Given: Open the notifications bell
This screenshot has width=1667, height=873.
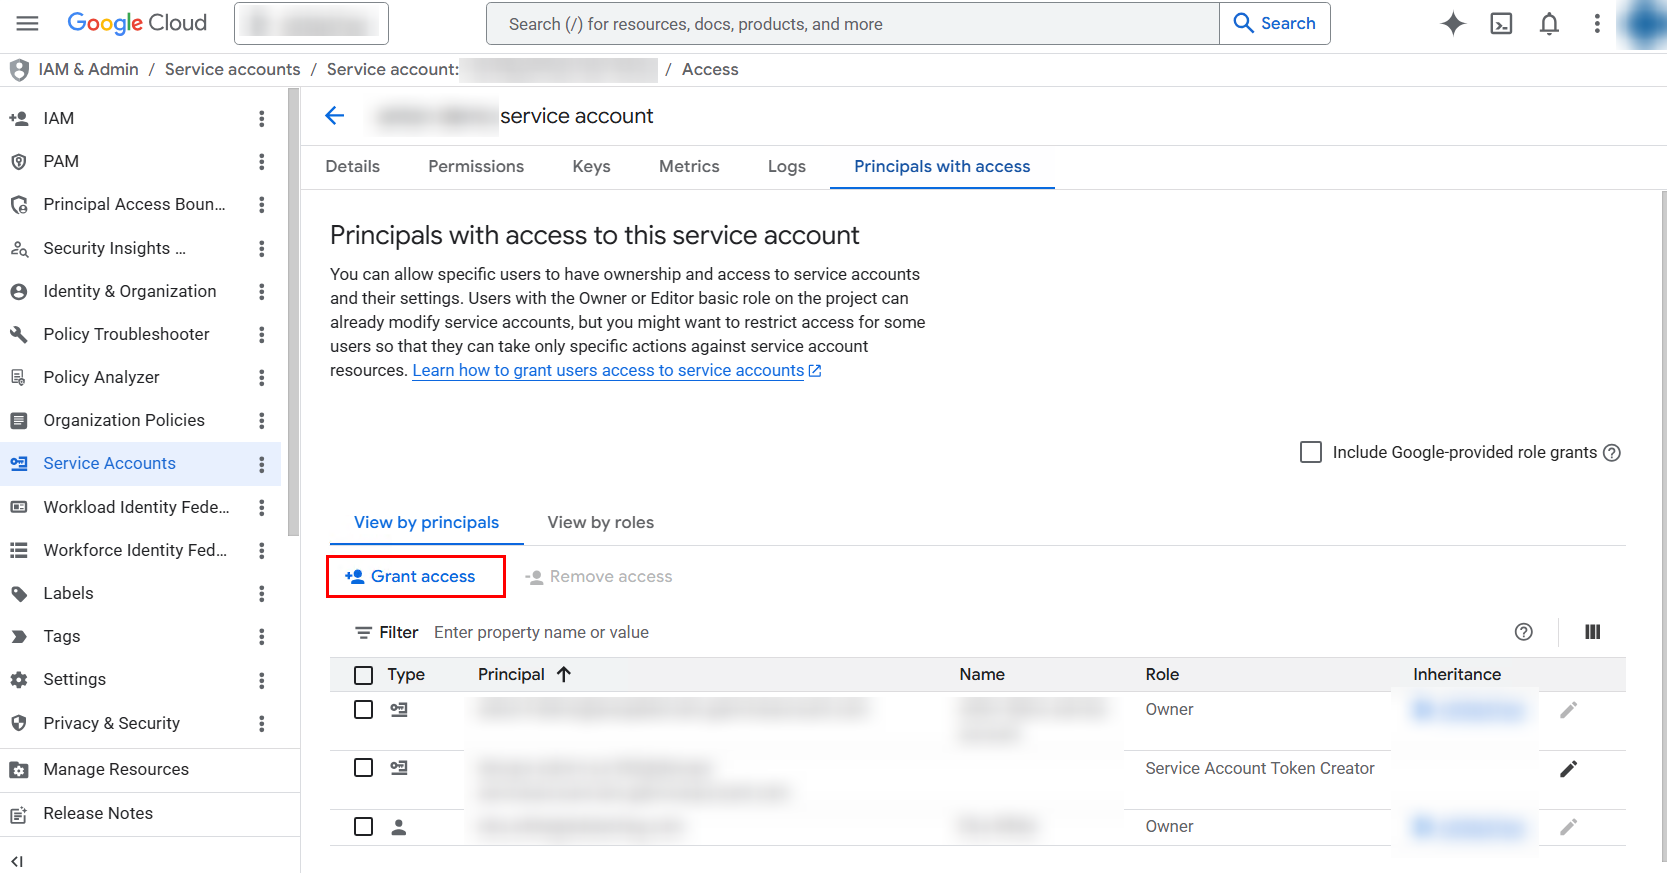Looking at the screenshot, I should tap(1549, 24).
